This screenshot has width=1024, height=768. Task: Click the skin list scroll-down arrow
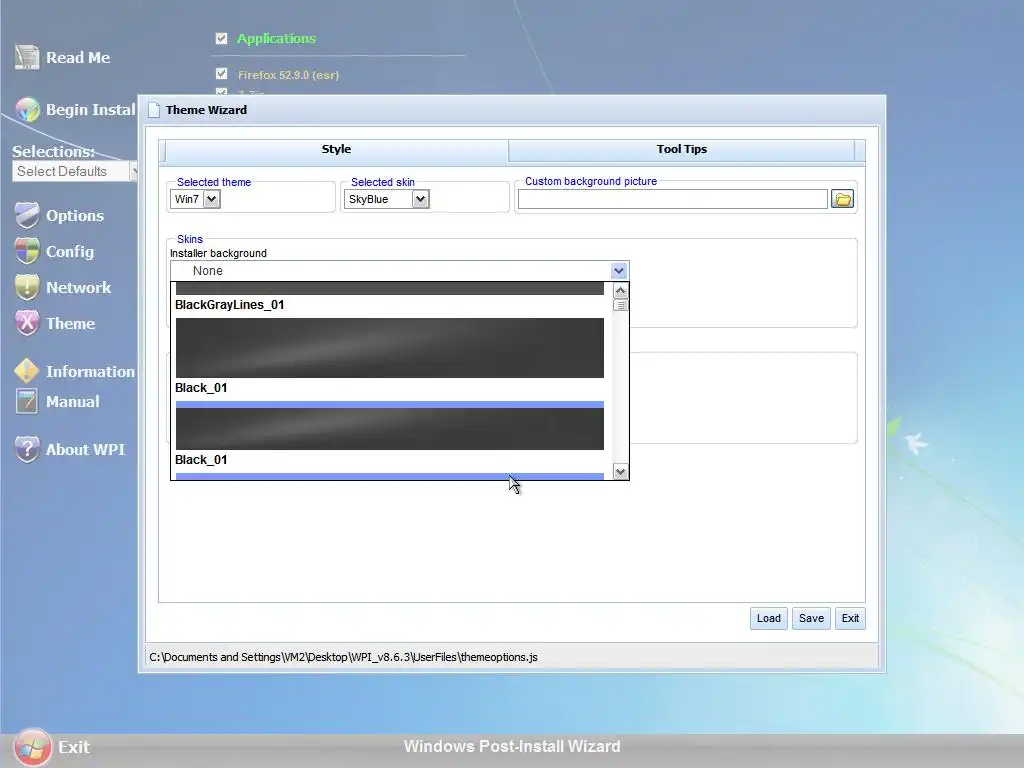point(620,472)
